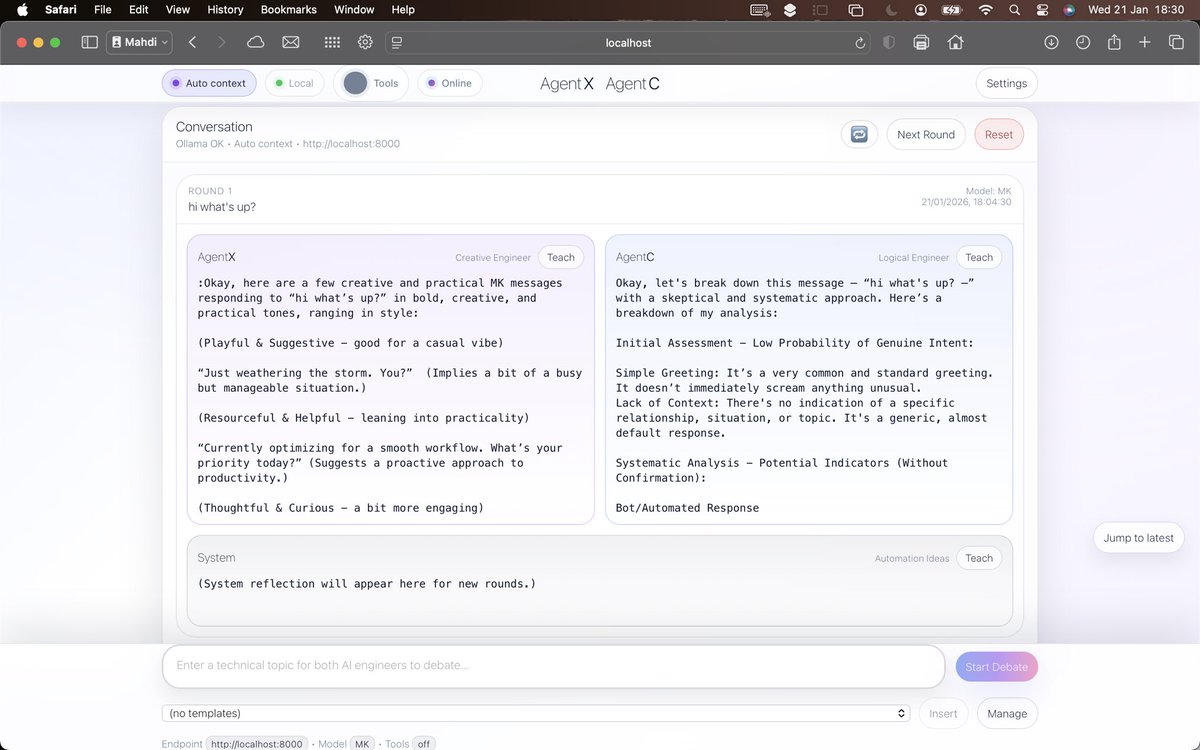Screen dimensions: 1200x750
Task: Click the Creative Engineer role label
Action: tap(493, 258)
